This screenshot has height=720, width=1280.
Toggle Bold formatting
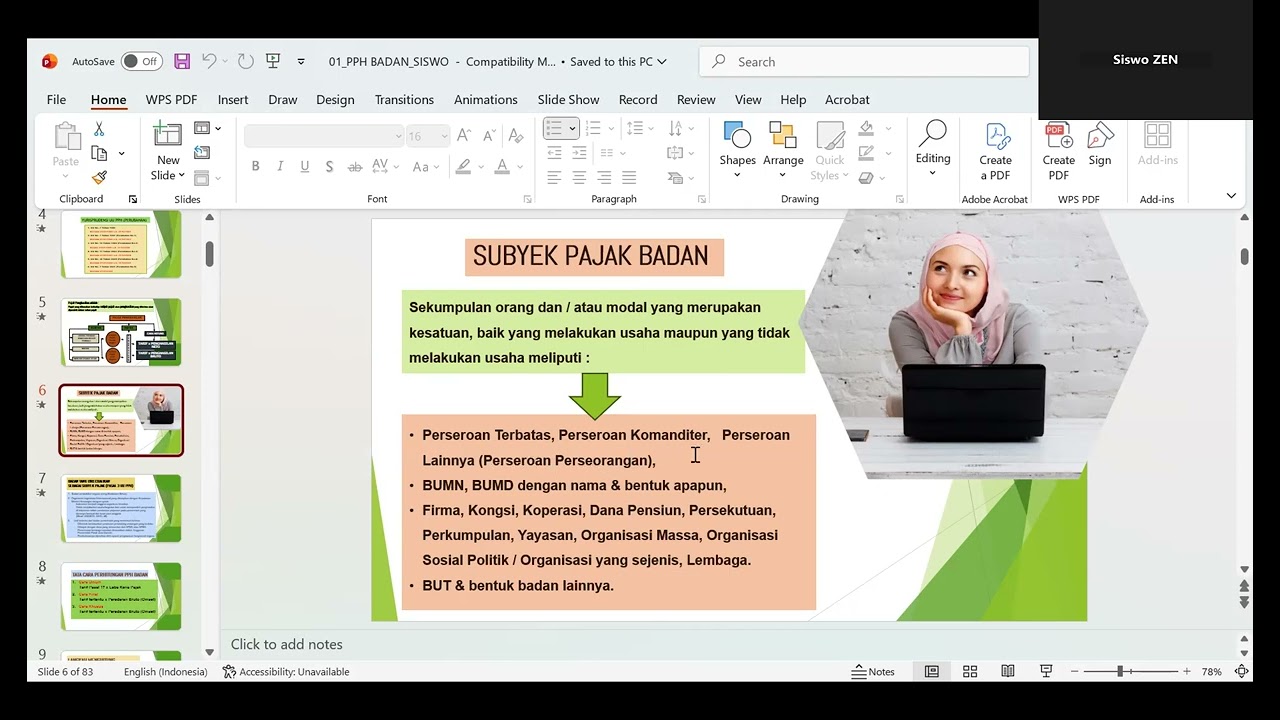coord(255,166)
